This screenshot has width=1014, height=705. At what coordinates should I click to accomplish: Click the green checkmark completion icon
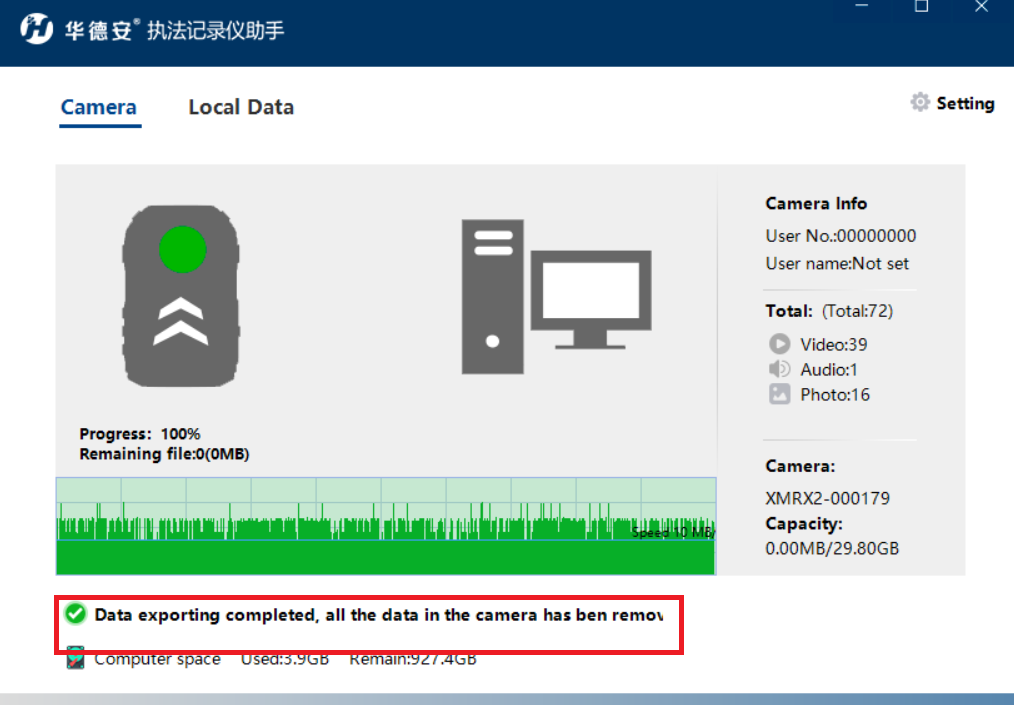(x=76, y=613)
